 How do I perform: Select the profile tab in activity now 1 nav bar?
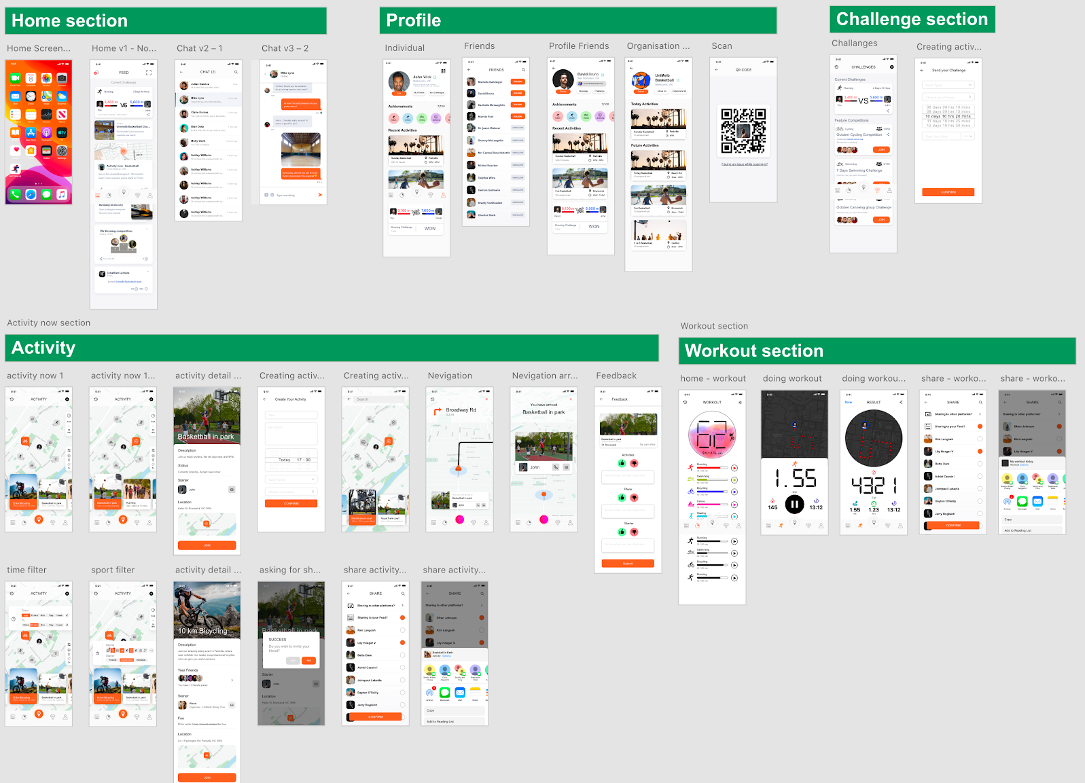coord(65,522)
